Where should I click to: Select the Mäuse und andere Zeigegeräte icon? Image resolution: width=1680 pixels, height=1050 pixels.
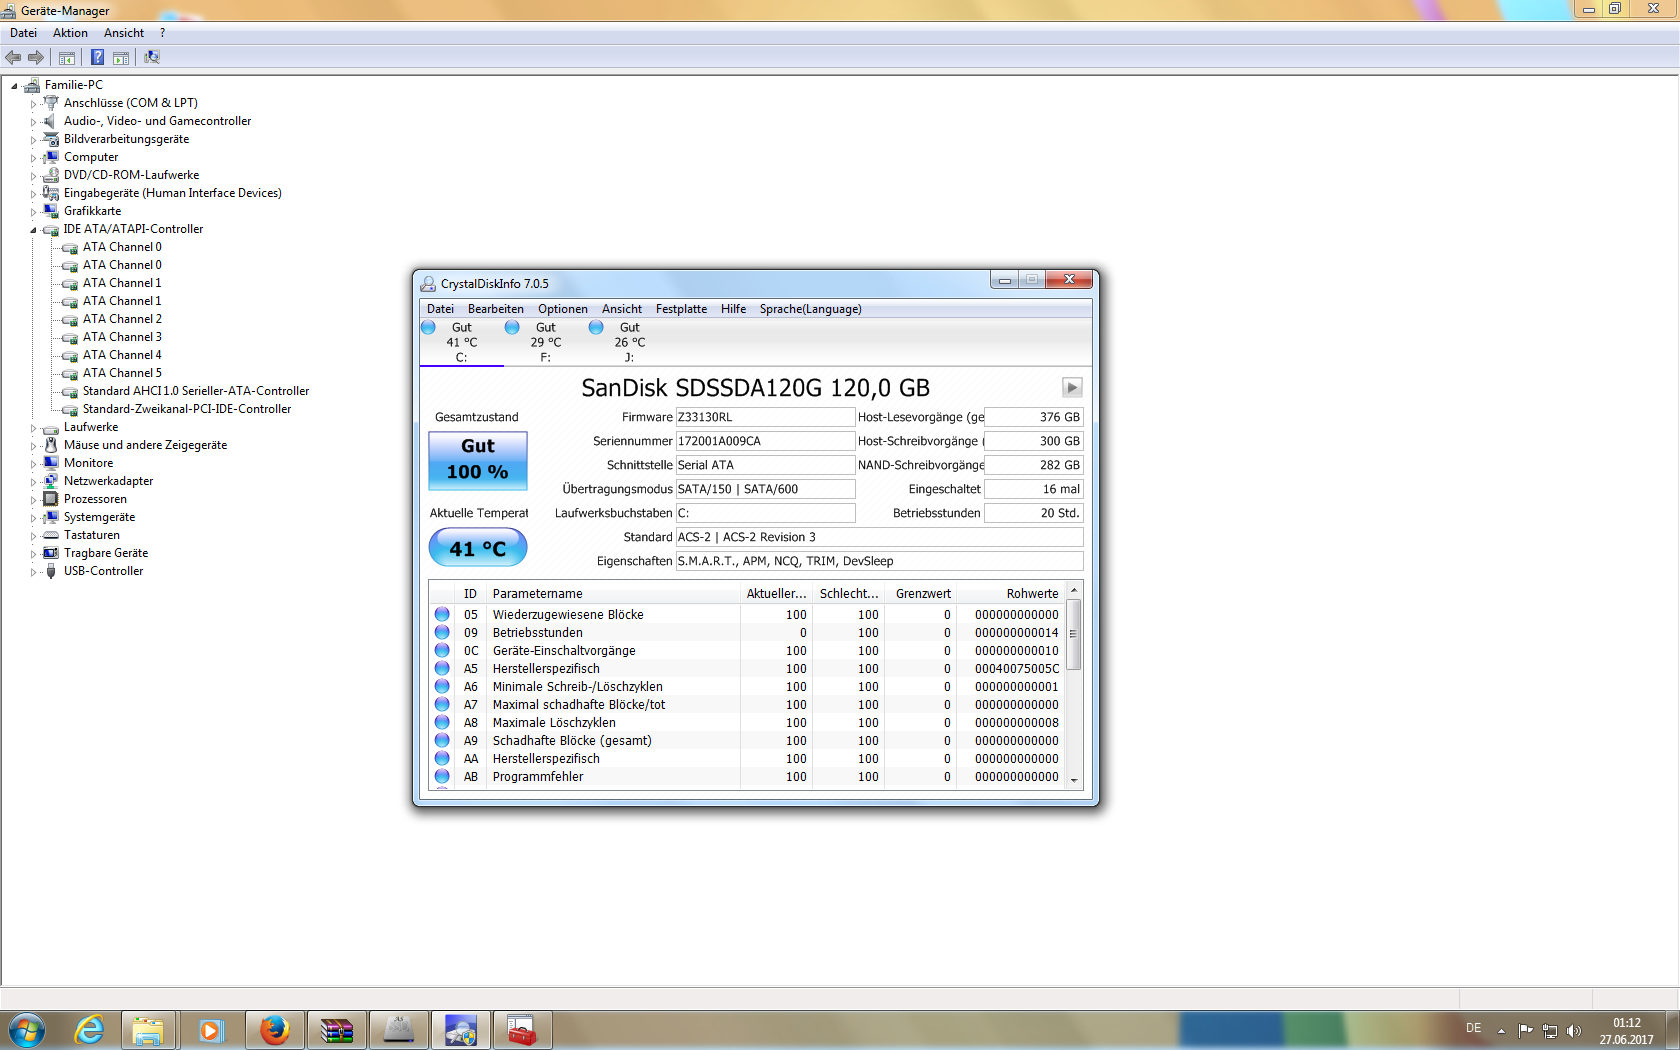coord(51,445)
